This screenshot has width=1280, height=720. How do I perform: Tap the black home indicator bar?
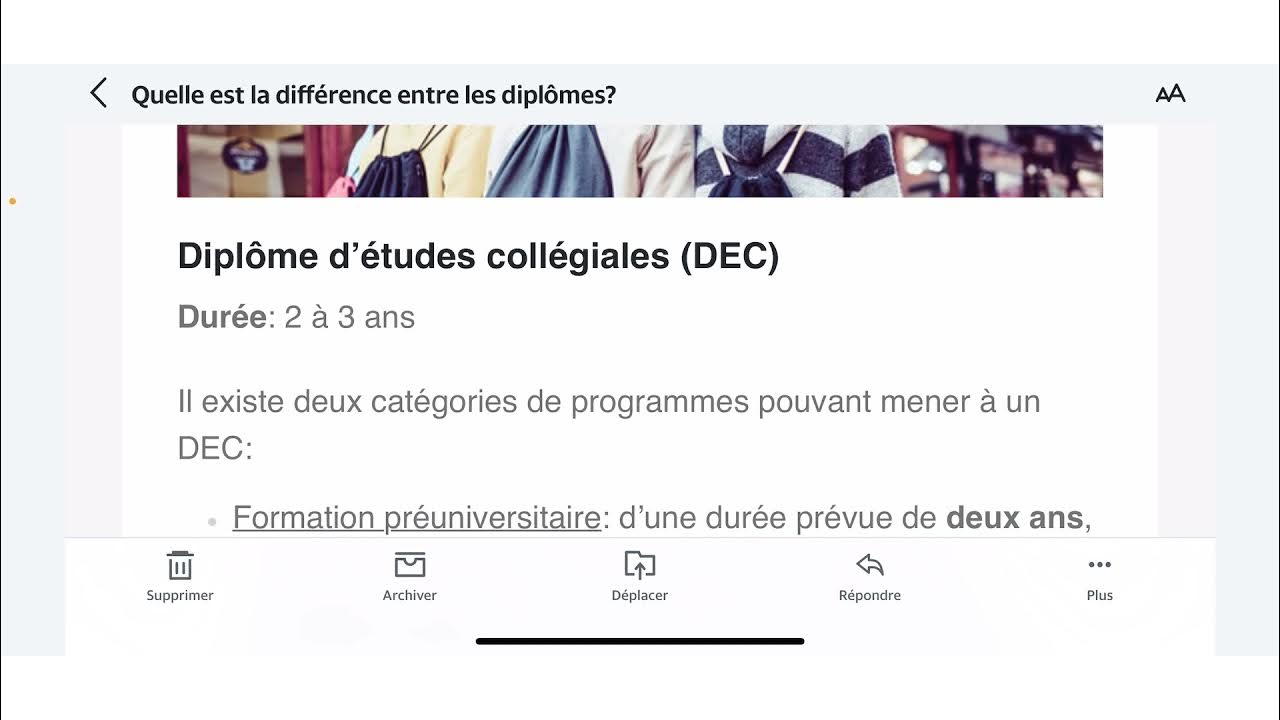[x=640, y=641]
